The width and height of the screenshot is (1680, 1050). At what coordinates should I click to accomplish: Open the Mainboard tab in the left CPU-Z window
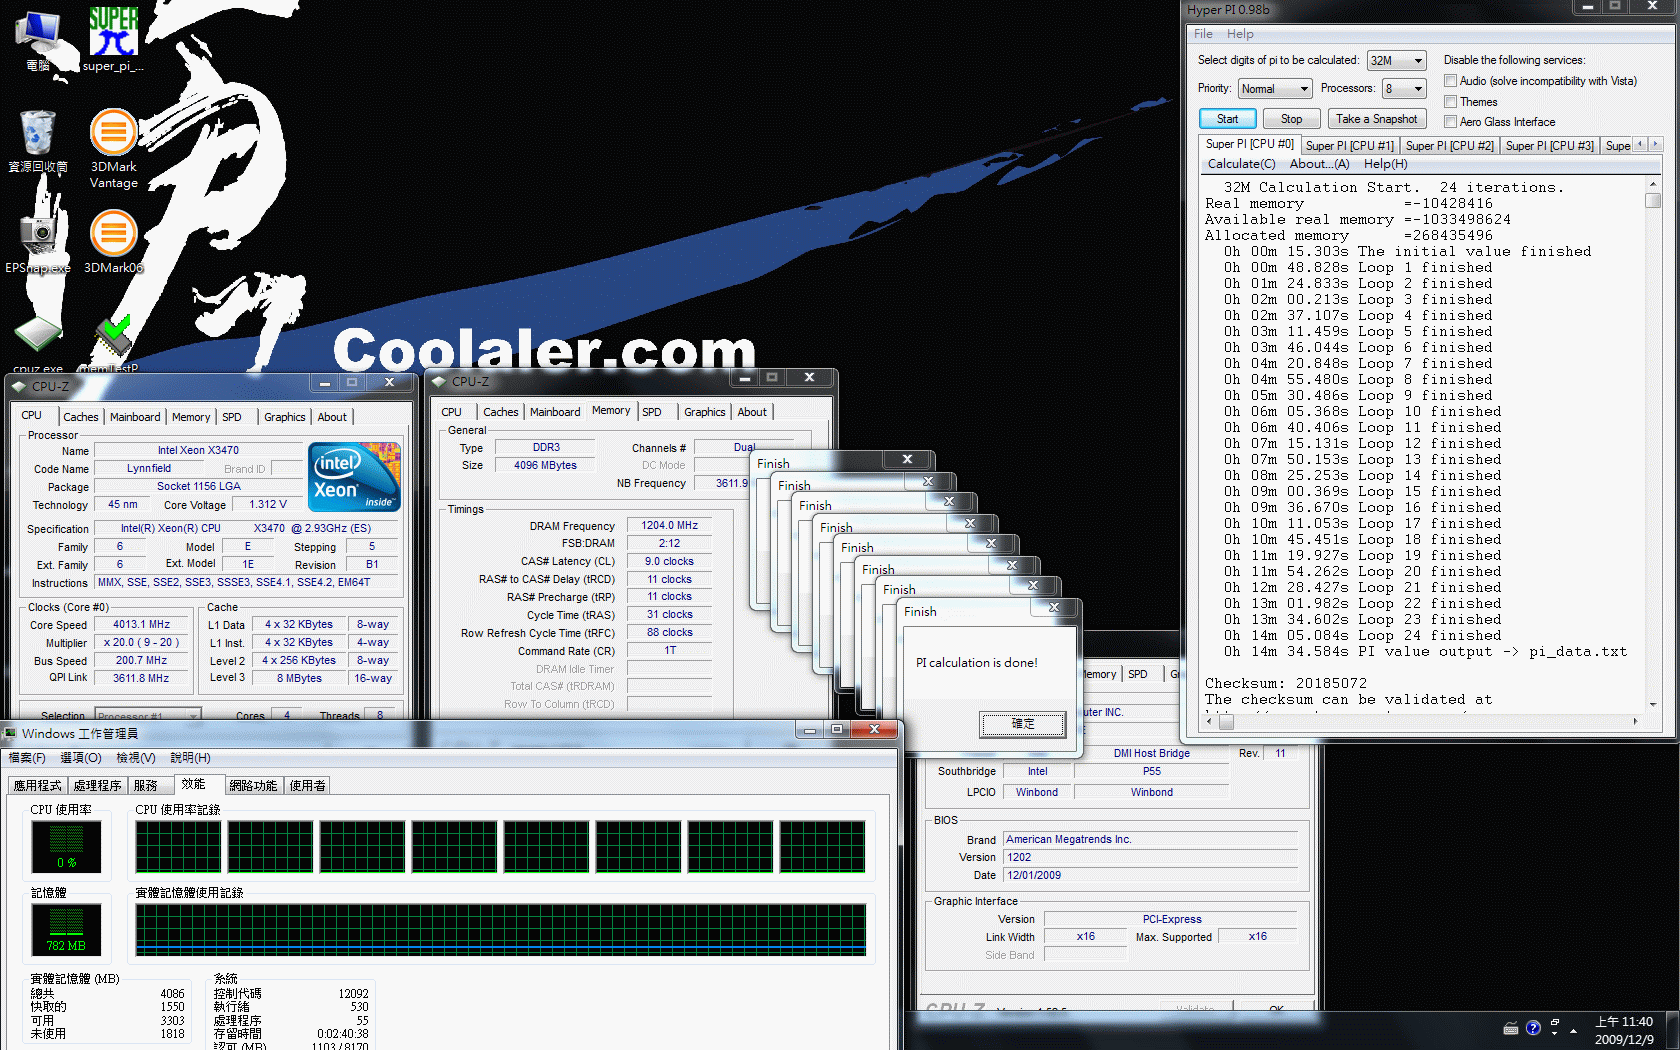[135, 417]
